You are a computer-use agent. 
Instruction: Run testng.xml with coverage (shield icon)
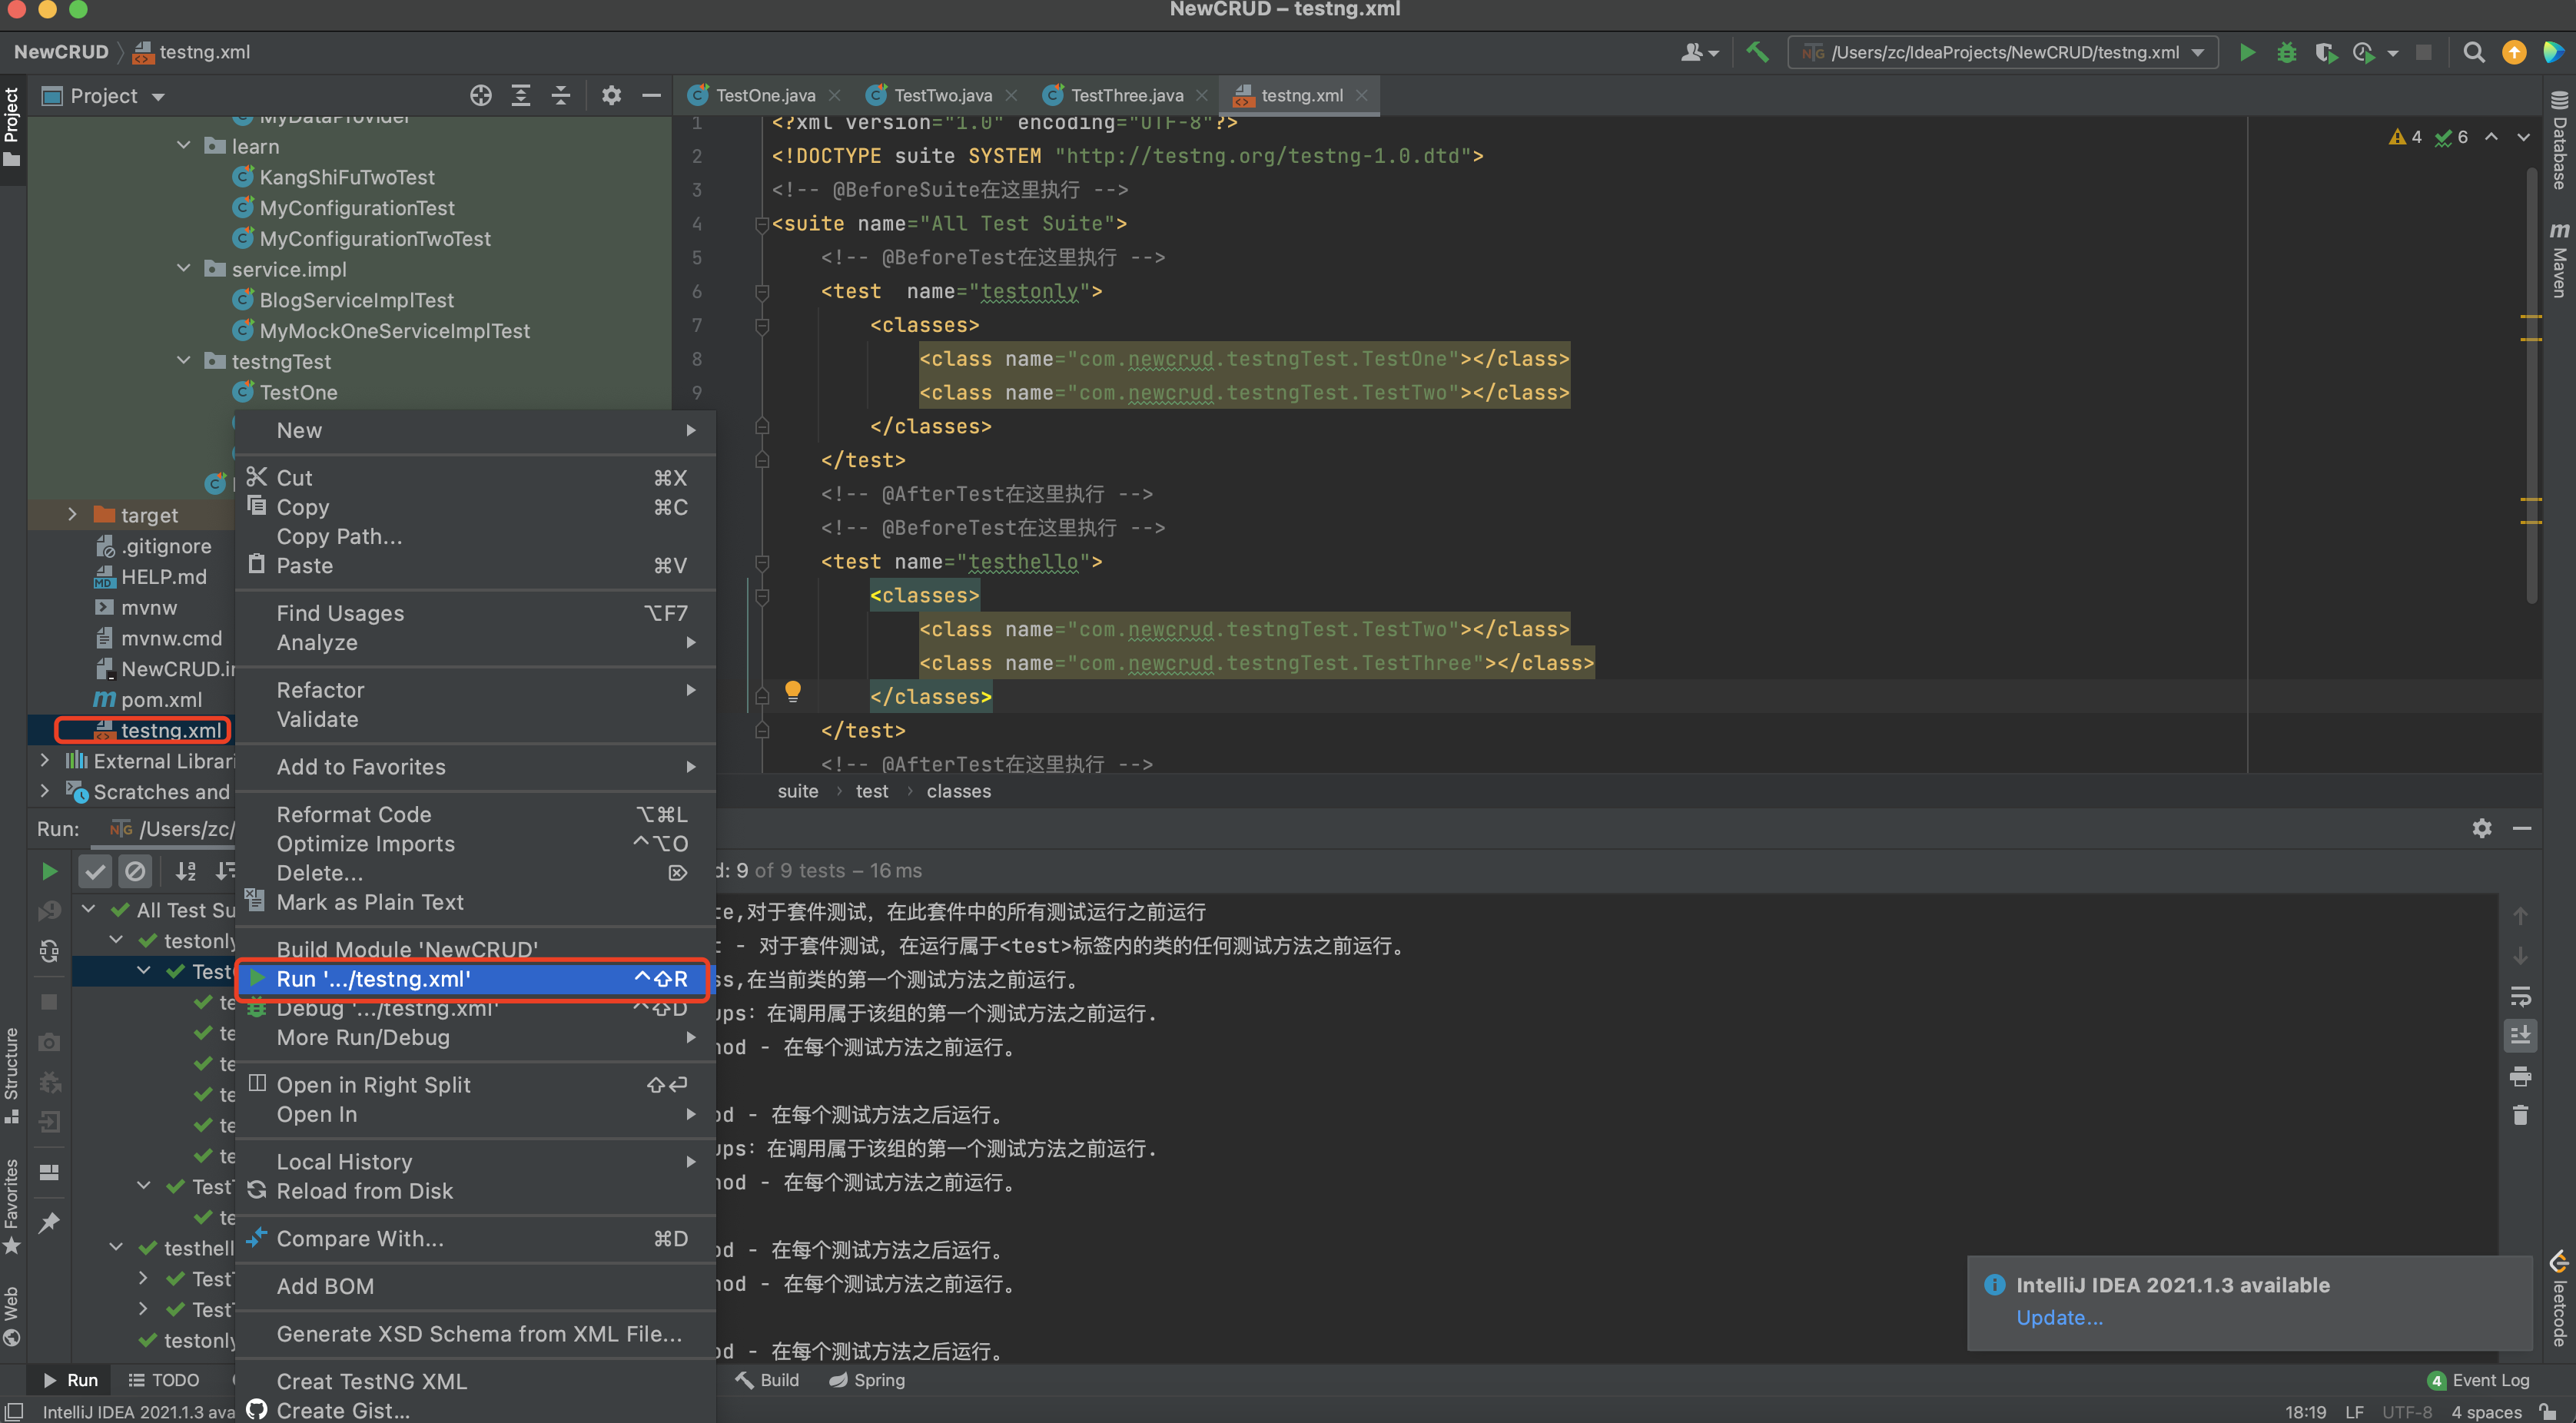(2327, 52)
